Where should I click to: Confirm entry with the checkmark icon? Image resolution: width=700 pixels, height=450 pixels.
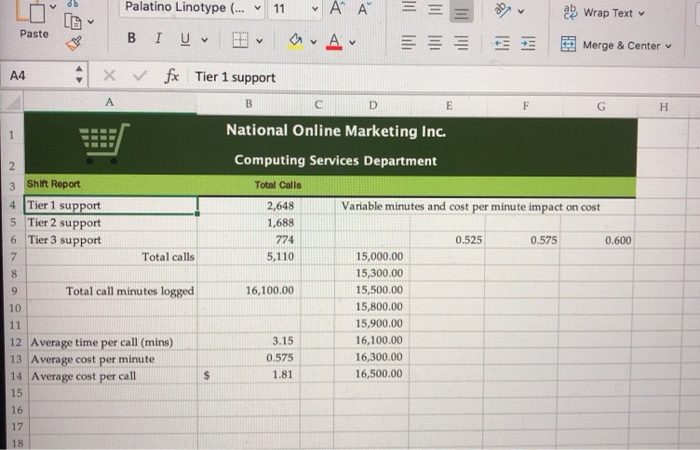pyautogui.click(x=140, y=75)
